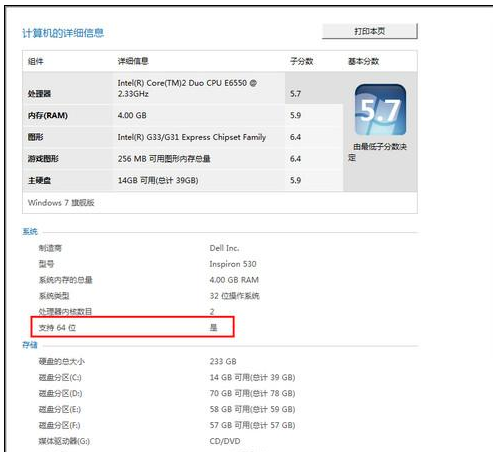
Task: Click the 5.9 subscore in 主硬盘 row
Action: coord(295,180)
